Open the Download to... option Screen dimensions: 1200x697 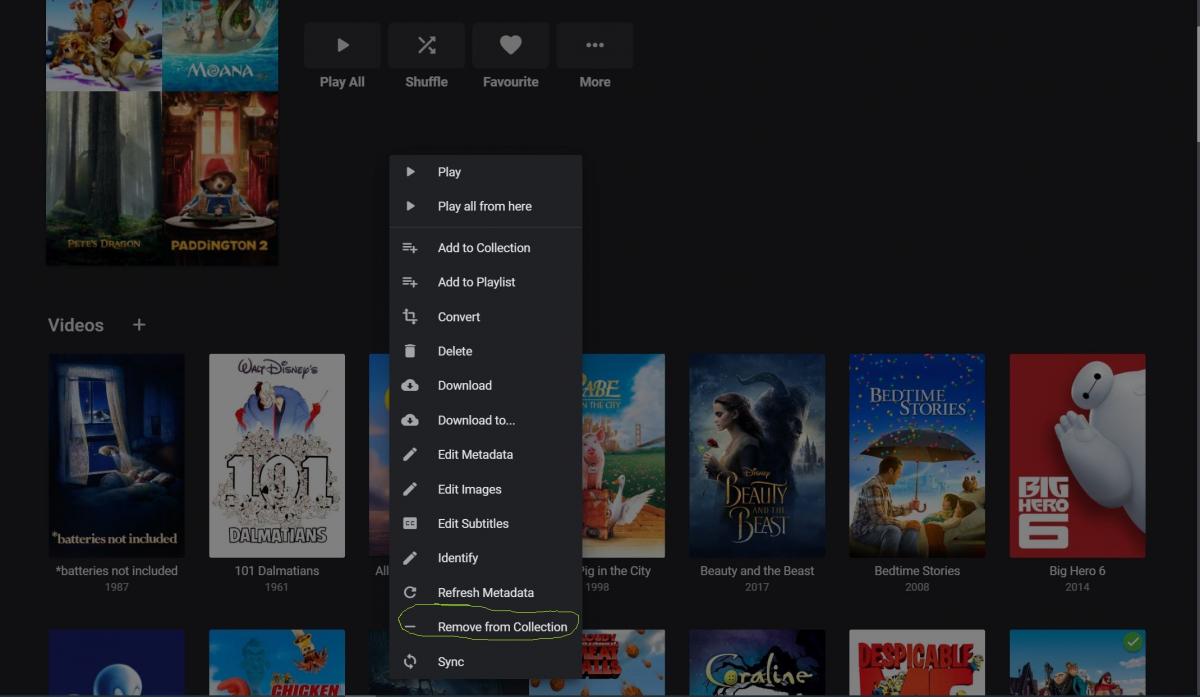coord(476,420)
